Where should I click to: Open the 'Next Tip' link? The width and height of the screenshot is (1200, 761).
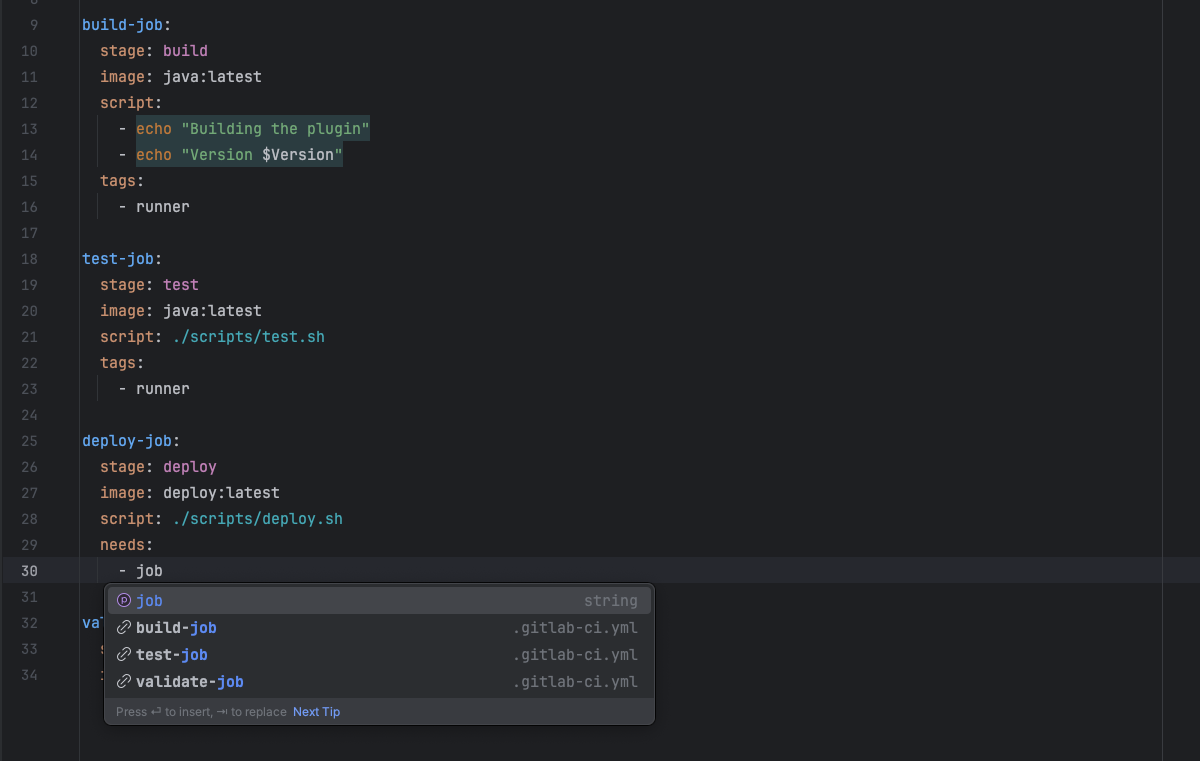pos(316,712)
